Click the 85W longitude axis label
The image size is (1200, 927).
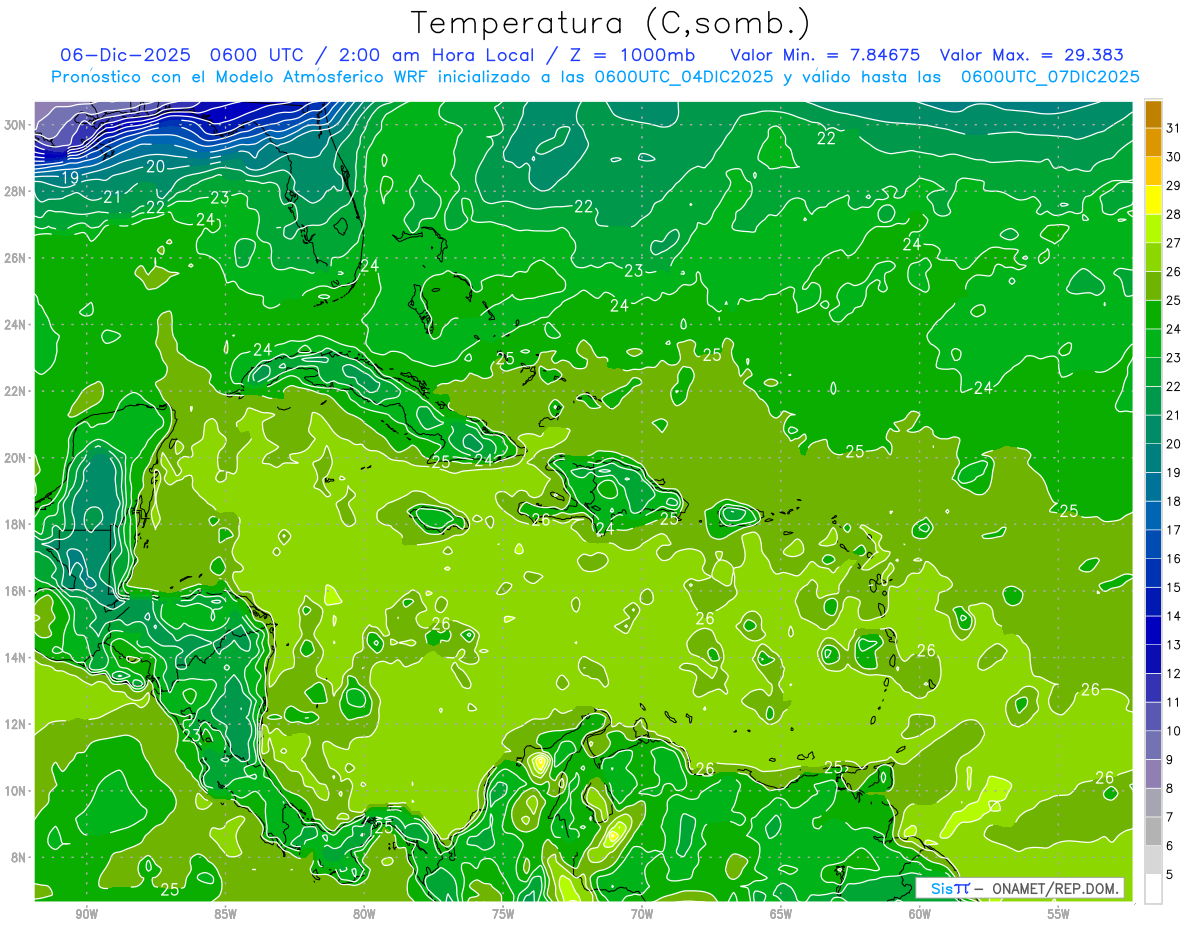[x=225, y=914]
